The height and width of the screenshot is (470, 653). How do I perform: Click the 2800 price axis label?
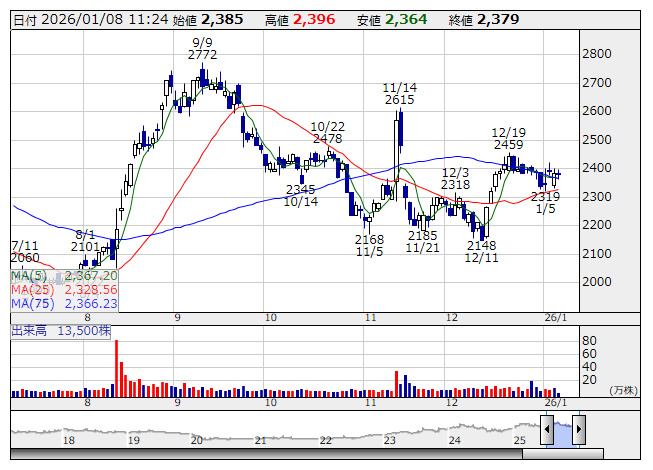597,54
